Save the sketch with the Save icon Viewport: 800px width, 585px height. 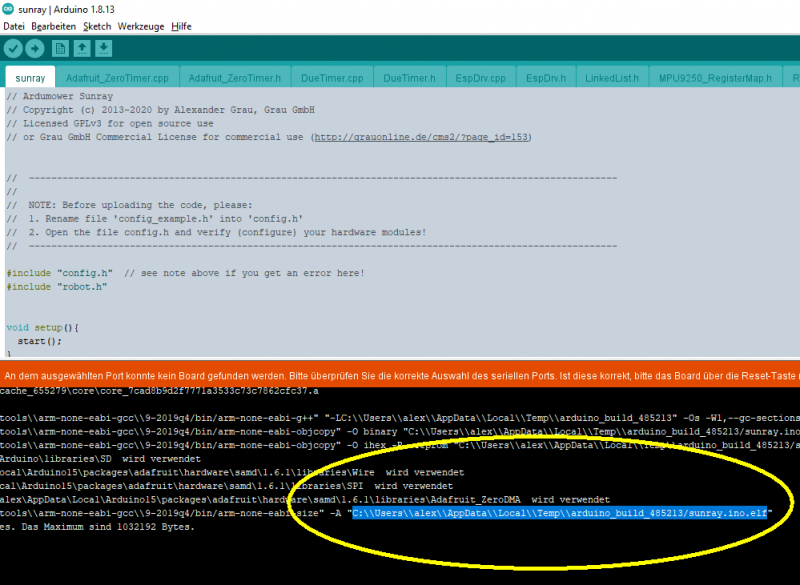103,49
